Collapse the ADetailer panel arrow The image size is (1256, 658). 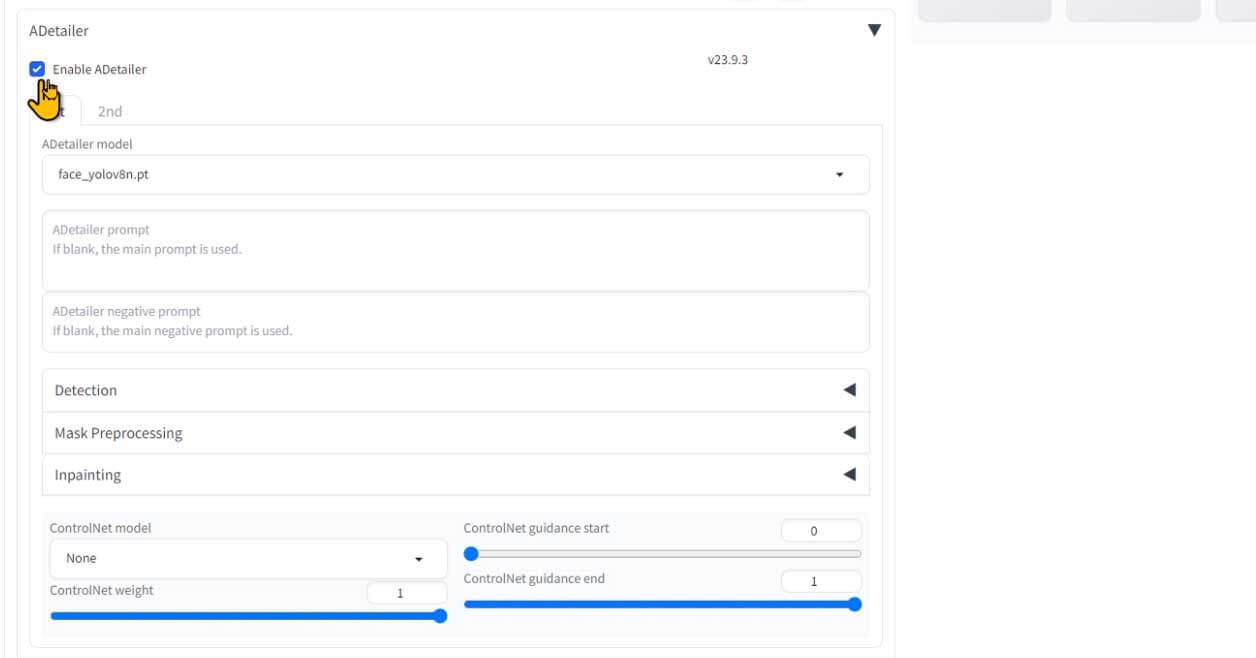(874, 31)
